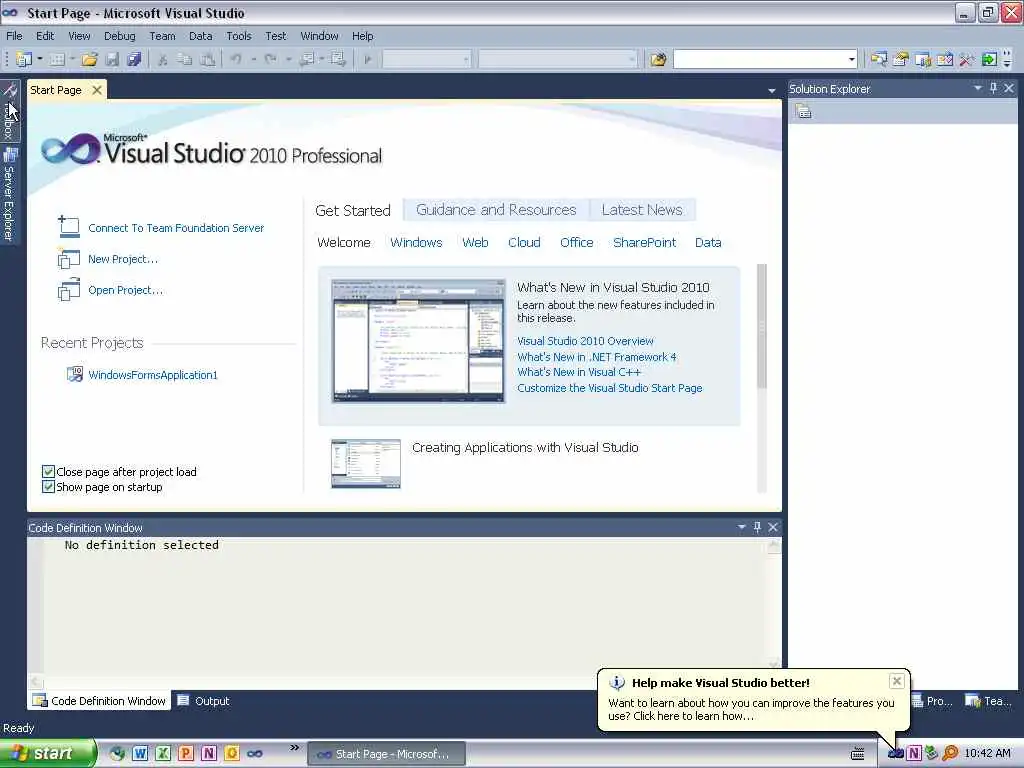Screen dimensions: 1024x768
Task: Click the Redo toolbar icon
Action: pyautogui.click(x=270, y=59)
